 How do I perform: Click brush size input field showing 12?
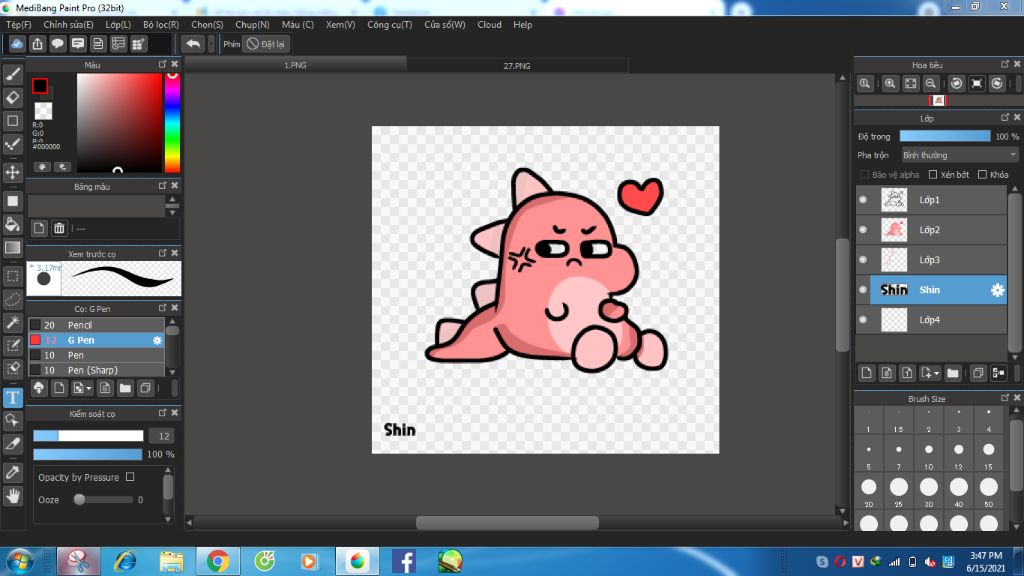163,436
